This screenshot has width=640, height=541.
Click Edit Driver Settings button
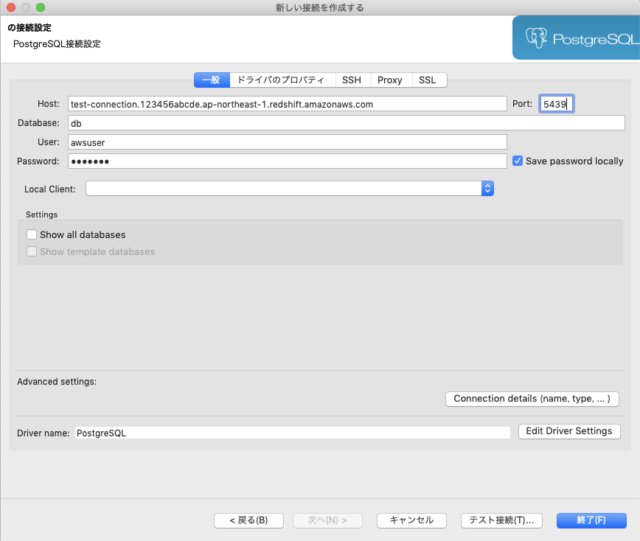click(569, 431)
